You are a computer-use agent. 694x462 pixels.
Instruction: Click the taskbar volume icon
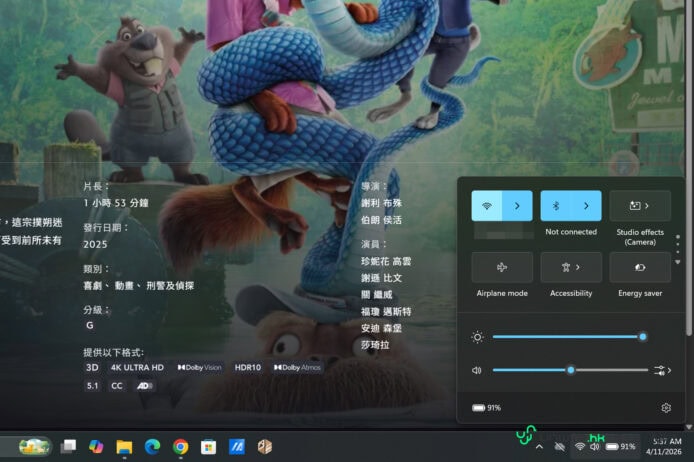click(x=594, y=447)
